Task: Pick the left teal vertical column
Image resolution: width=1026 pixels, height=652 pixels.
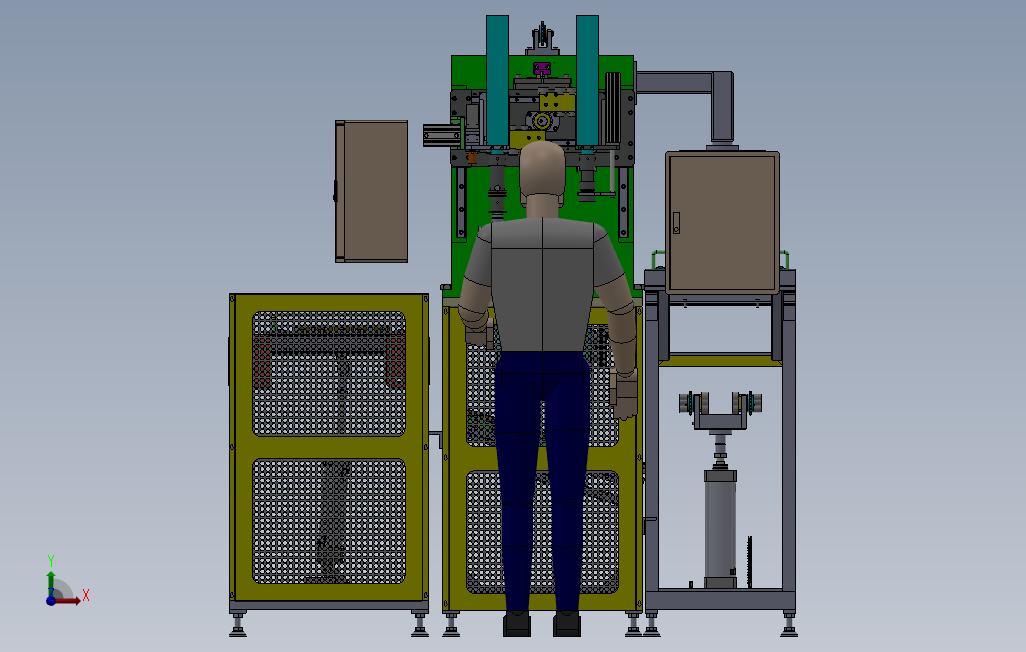Action: [497, 81]
